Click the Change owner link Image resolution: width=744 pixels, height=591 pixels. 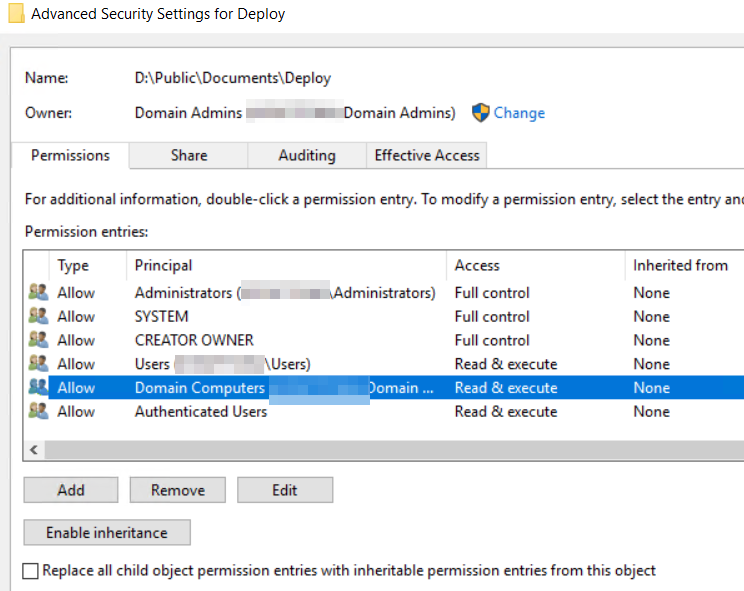[519, 113]
